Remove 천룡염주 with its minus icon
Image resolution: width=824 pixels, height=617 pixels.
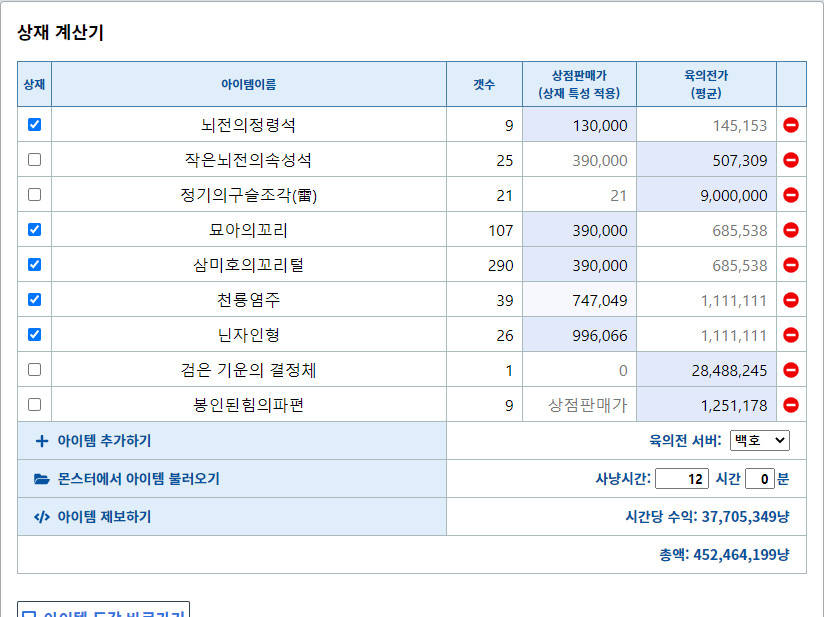[x=791, y=299]
